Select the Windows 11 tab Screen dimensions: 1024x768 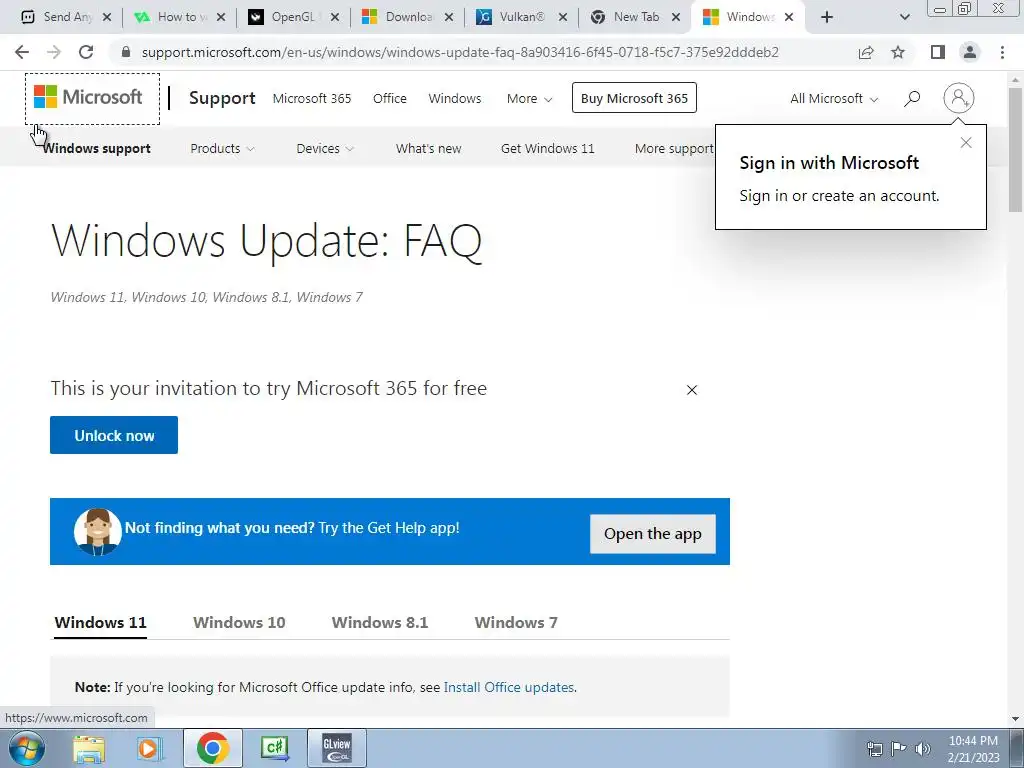[x=101, y=622]
